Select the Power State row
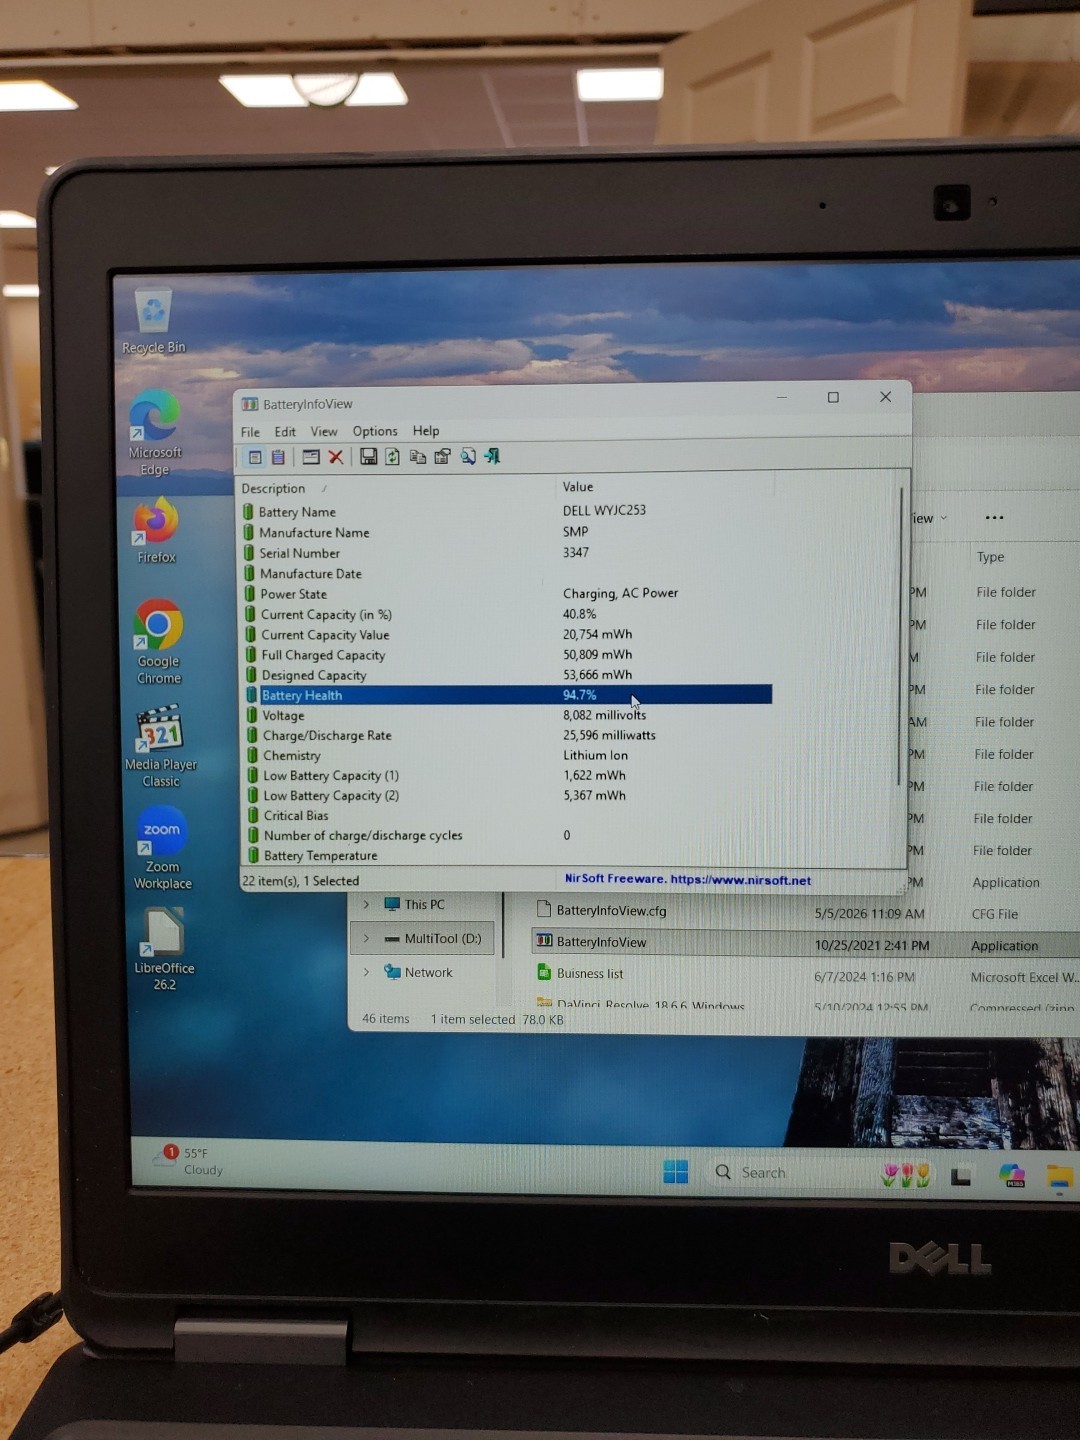 (506, 594)
